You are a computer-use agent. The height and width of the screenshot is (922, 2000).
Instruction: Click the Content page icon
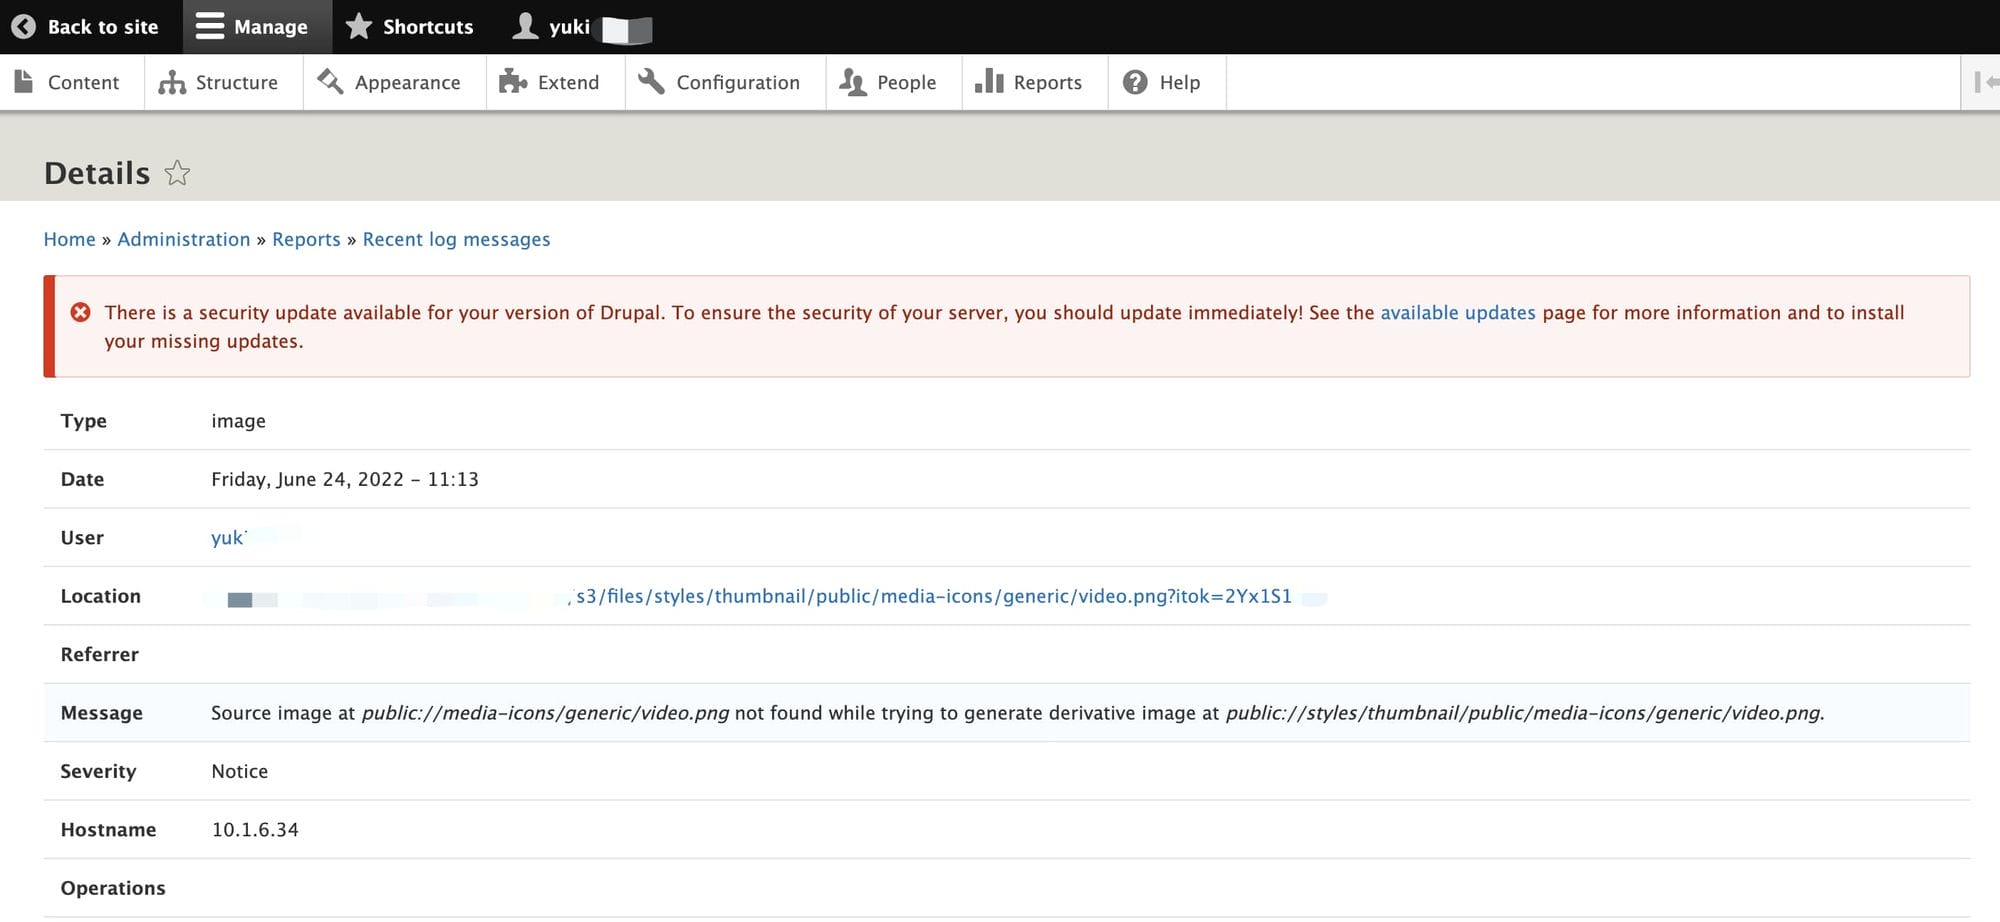(24, 82)
